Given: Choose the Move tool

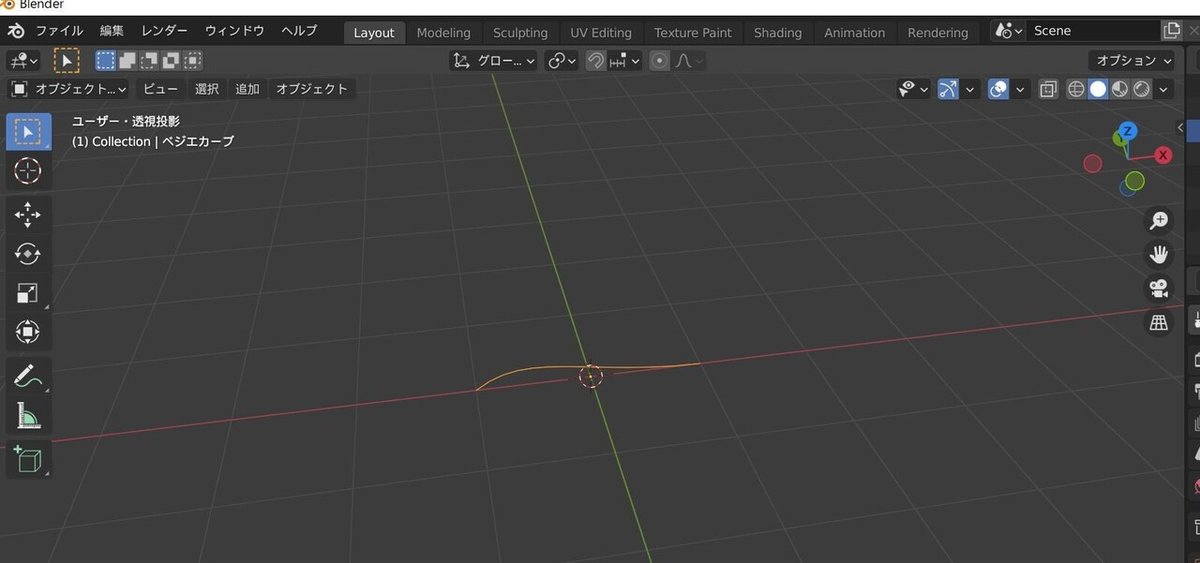Looking at the screenshot, I should coord(28,214).
